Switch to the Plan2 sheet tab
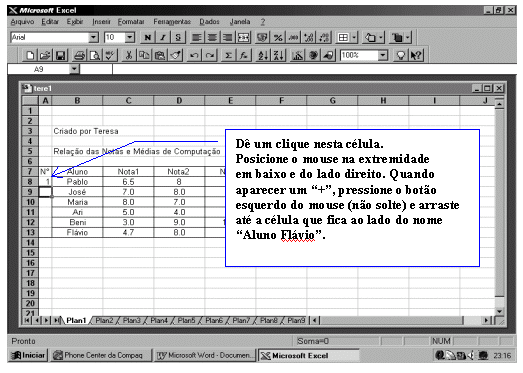Screen dimensions: 523x373 pyautogui.click(x=104, y=321)
